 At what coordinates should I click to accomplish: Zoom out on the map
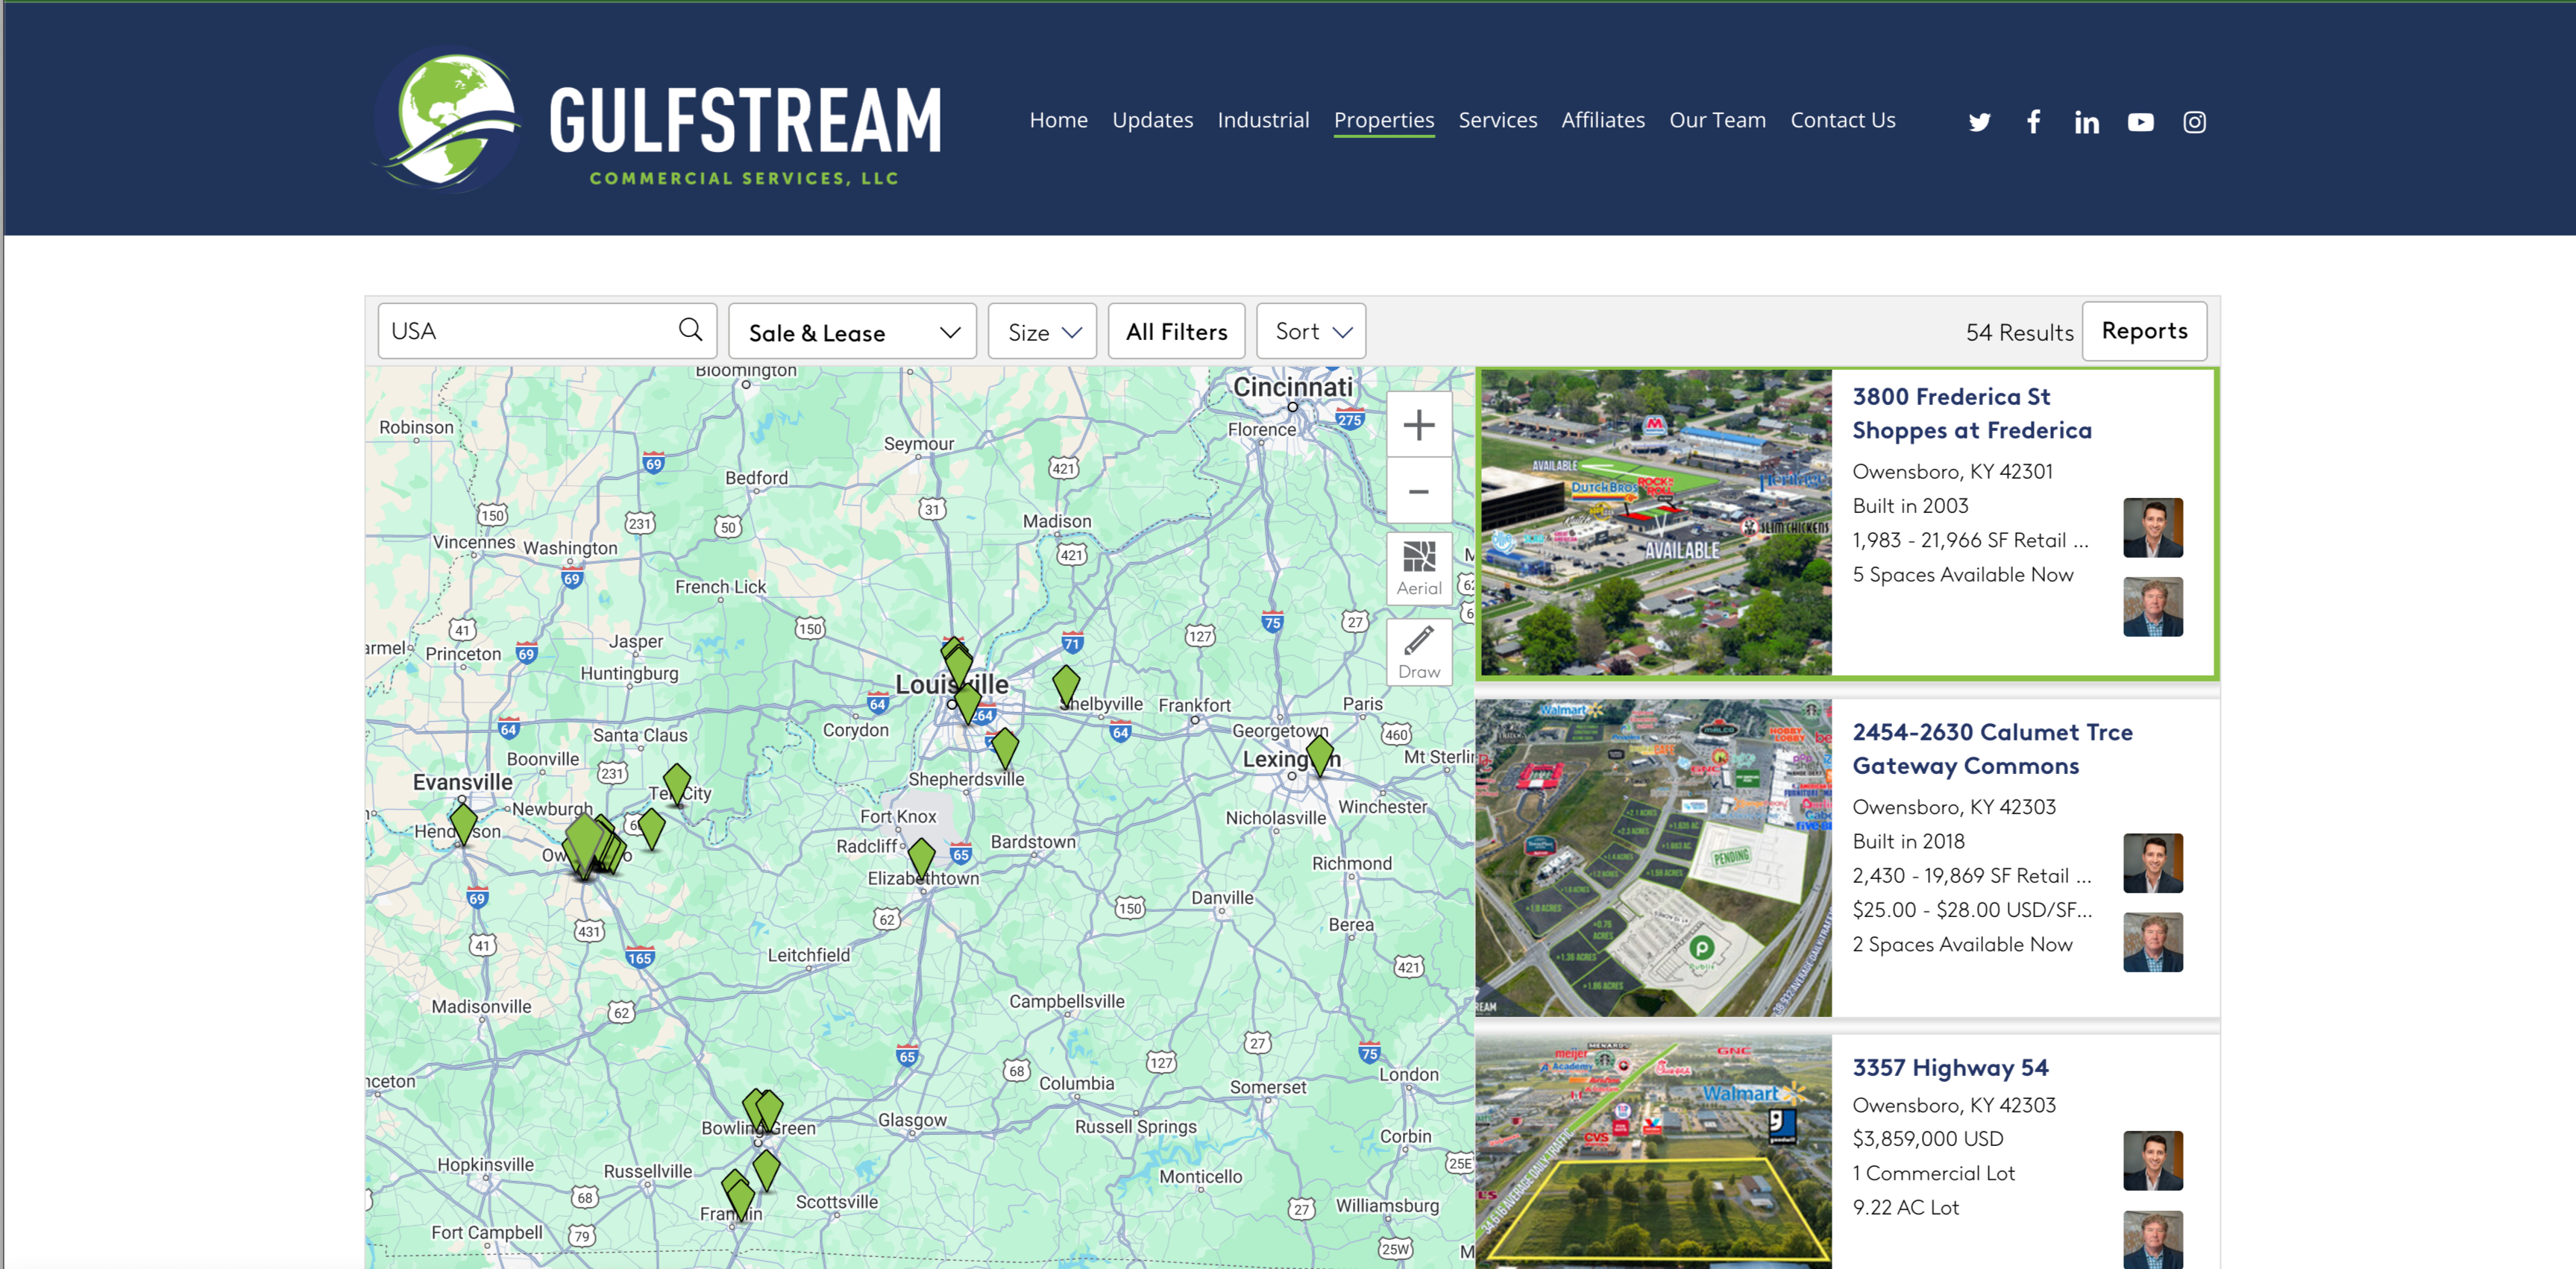point(1418,491)
